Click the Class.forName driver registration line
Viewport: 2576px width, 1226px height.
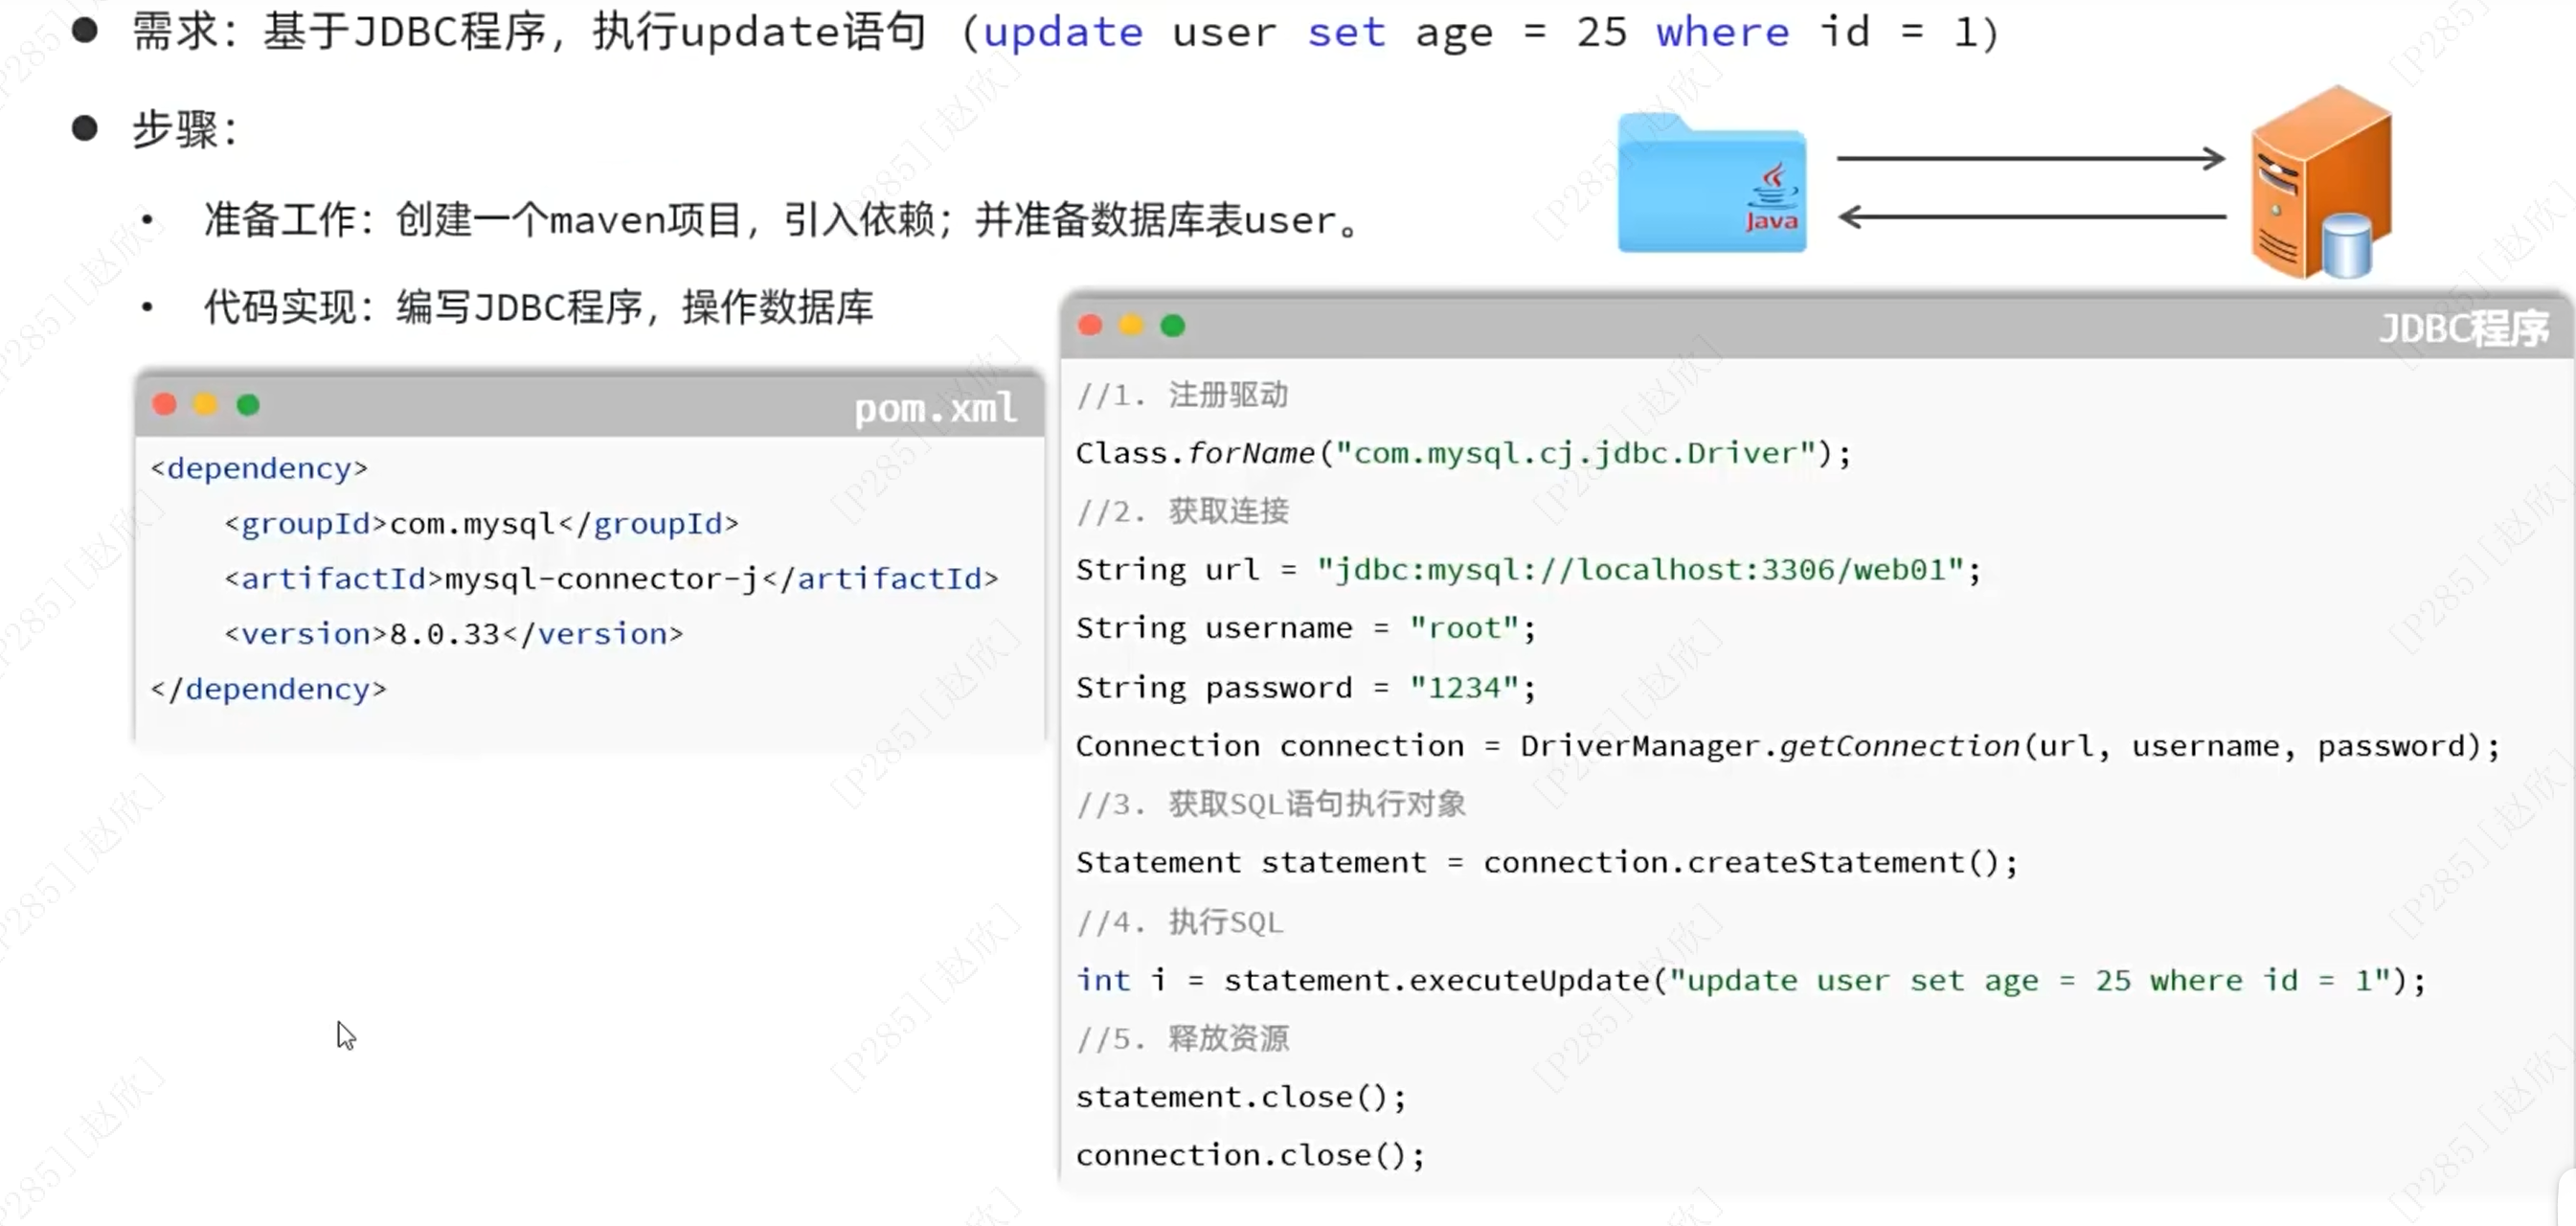click(x=1462, y=453)
